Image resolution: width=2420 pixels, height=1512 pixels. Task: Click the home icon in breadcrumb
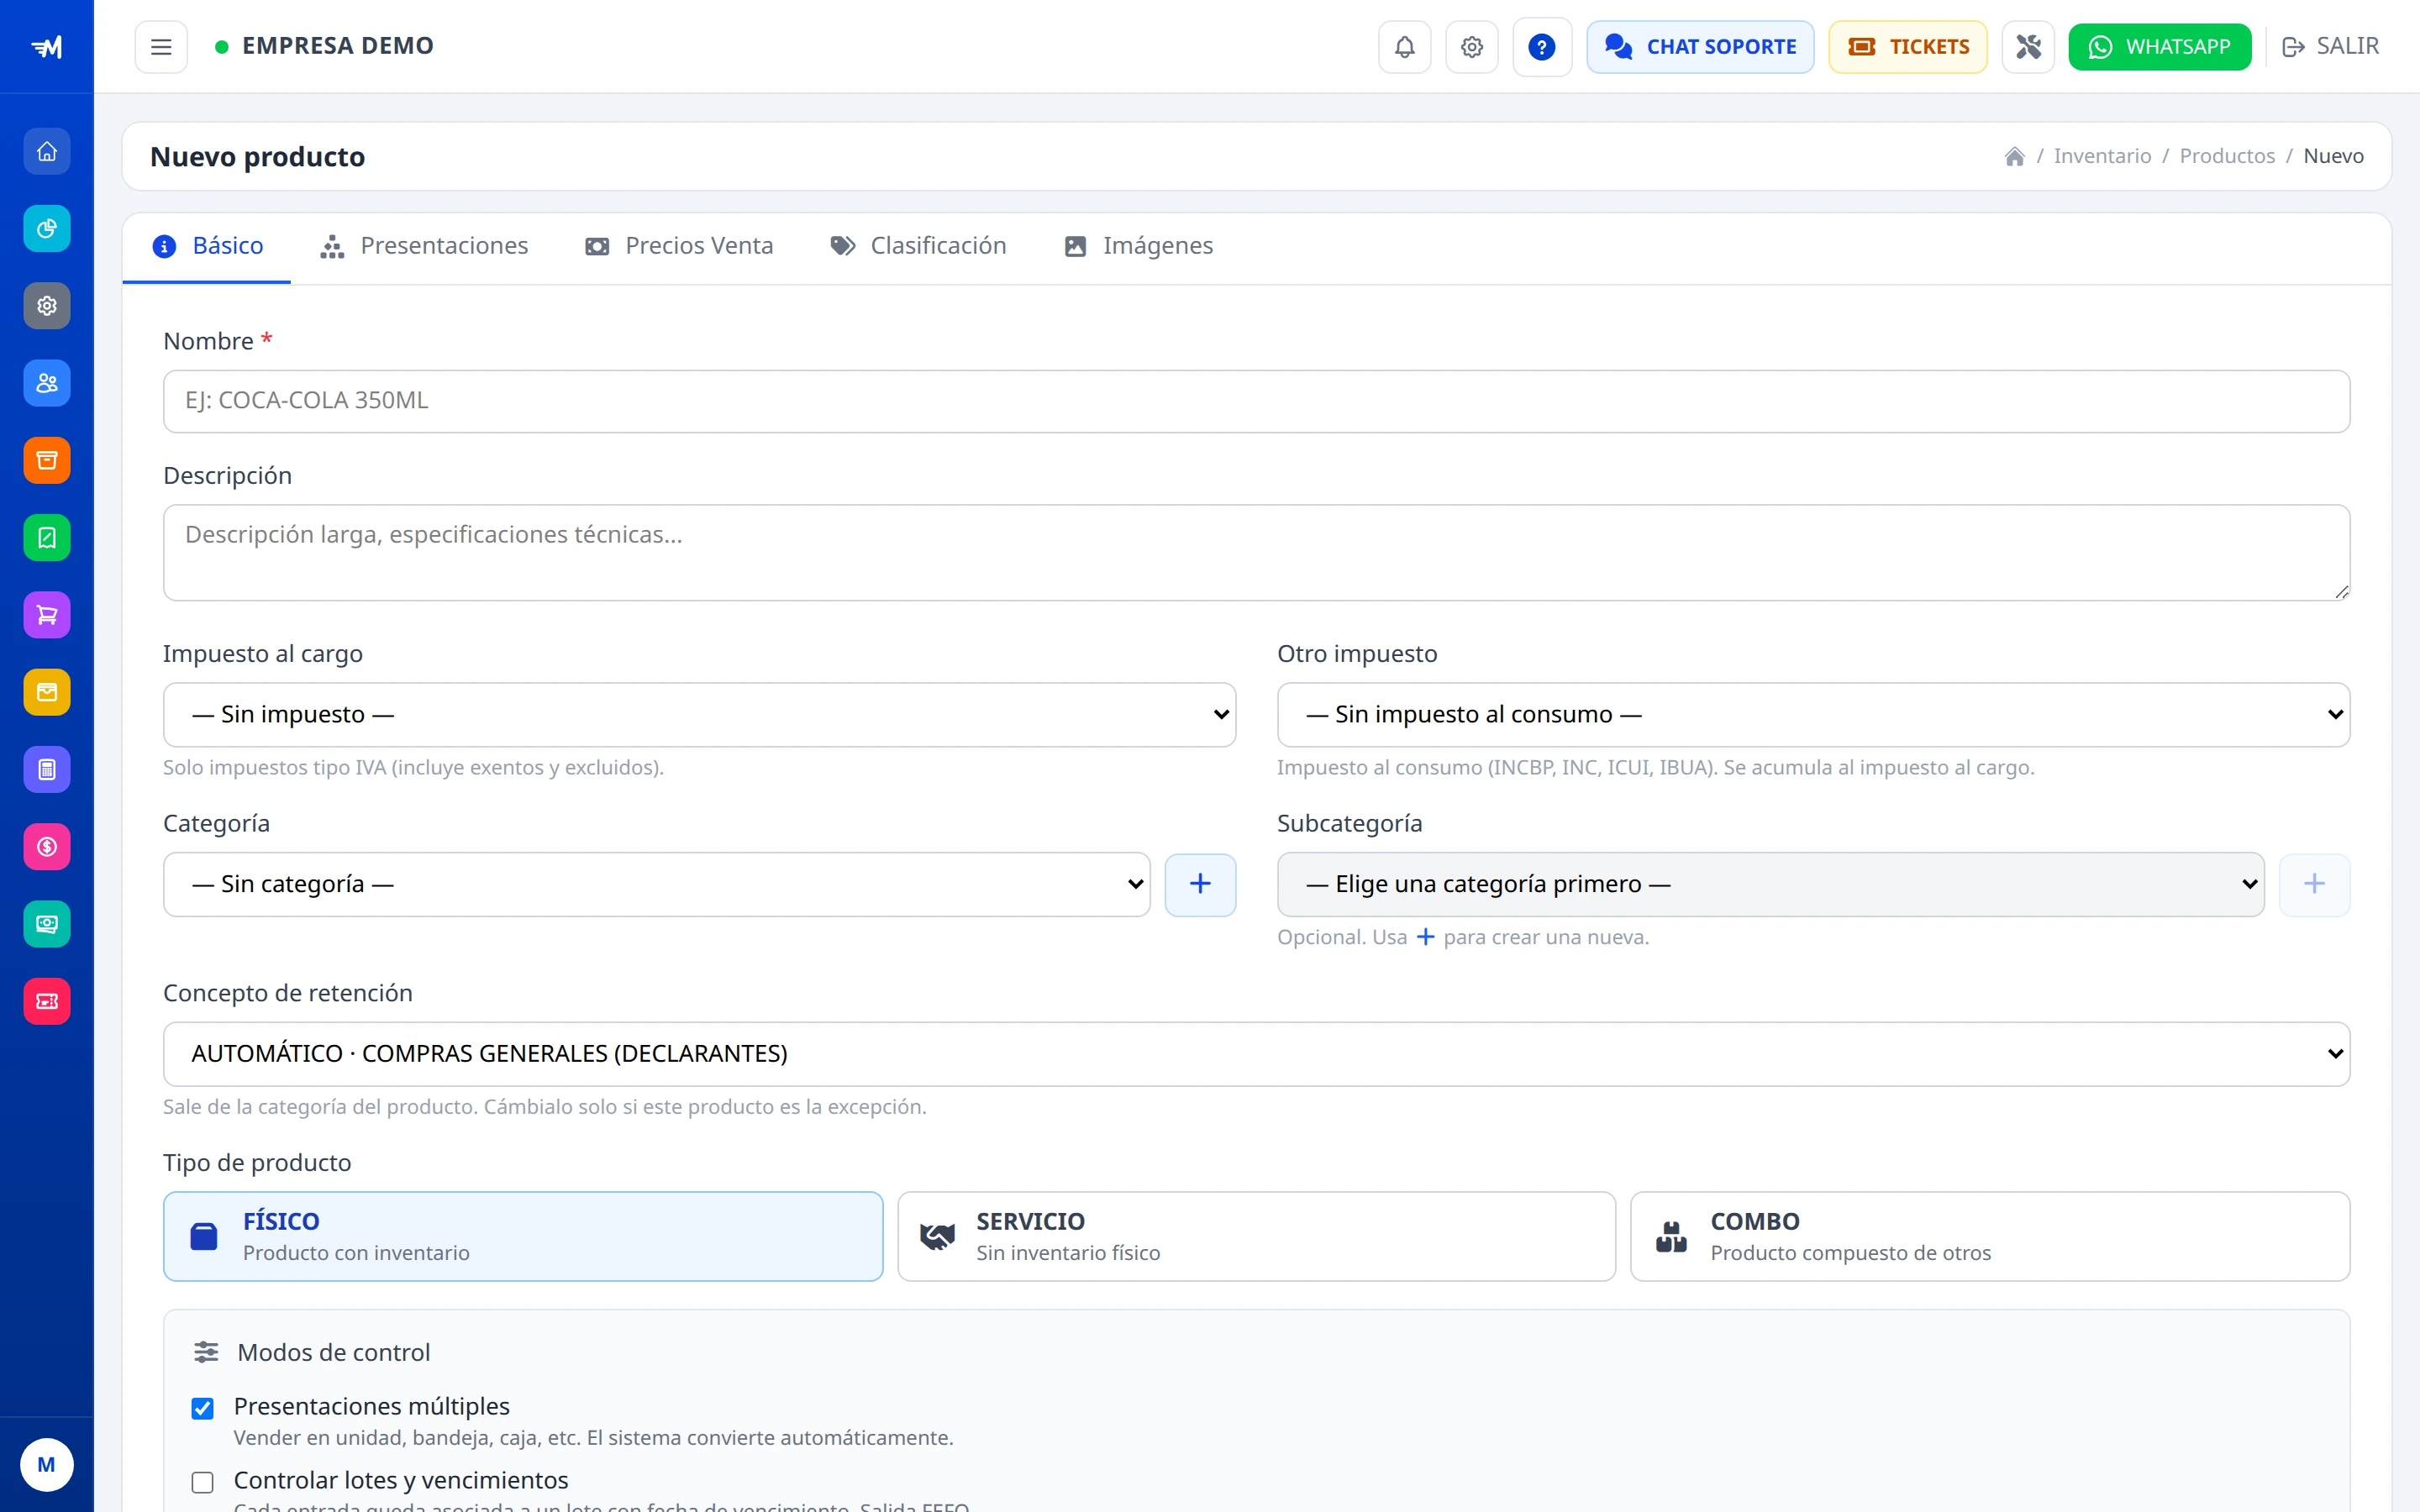coord(2014,157)
